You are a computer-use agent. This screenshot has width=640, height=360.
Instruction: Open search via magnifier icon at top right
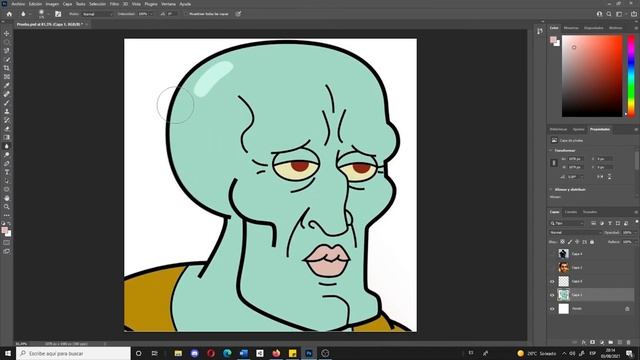(x=609, y=14)
